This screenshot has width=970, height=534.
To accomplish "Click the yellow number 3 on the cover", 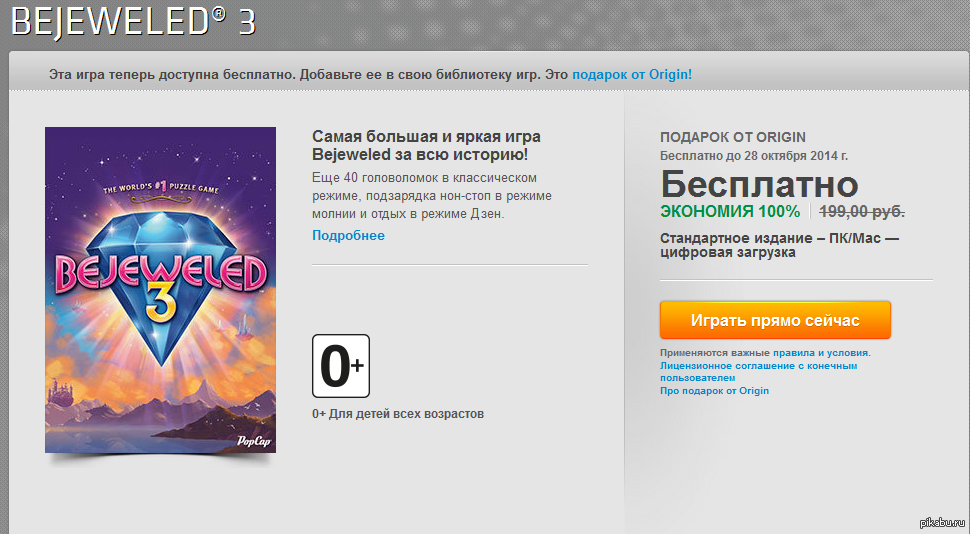I will point(161,304).
